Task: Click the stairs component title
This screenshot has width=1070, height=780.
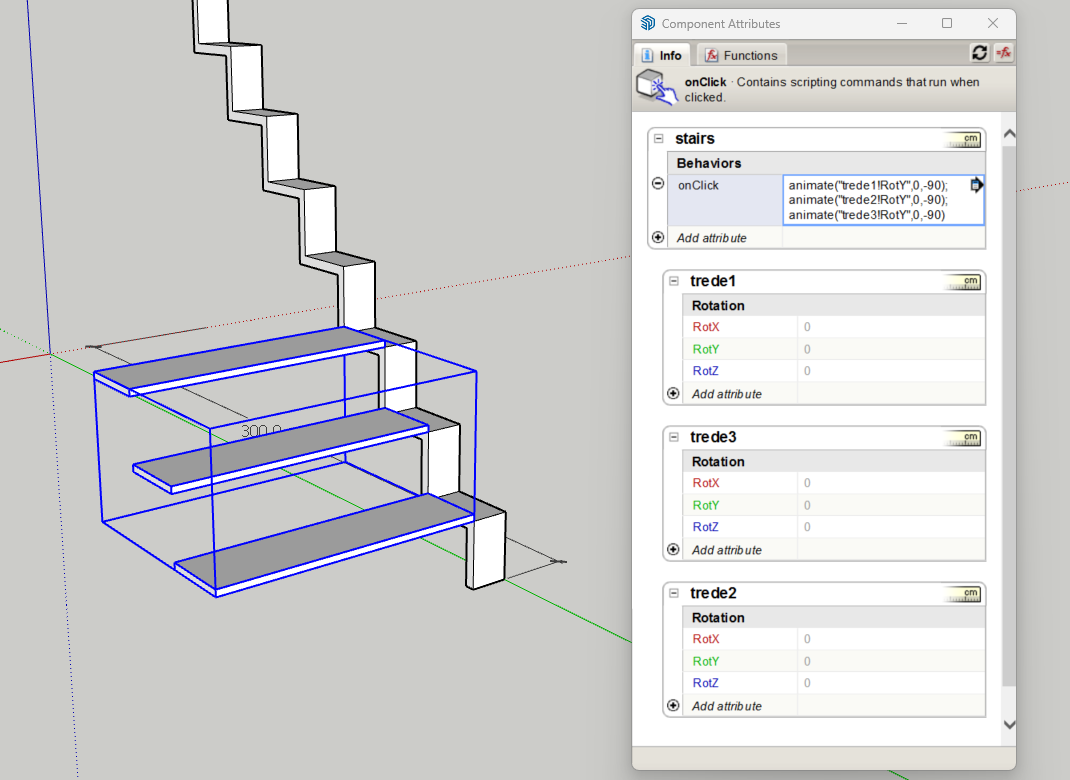Action: (695, 139)
